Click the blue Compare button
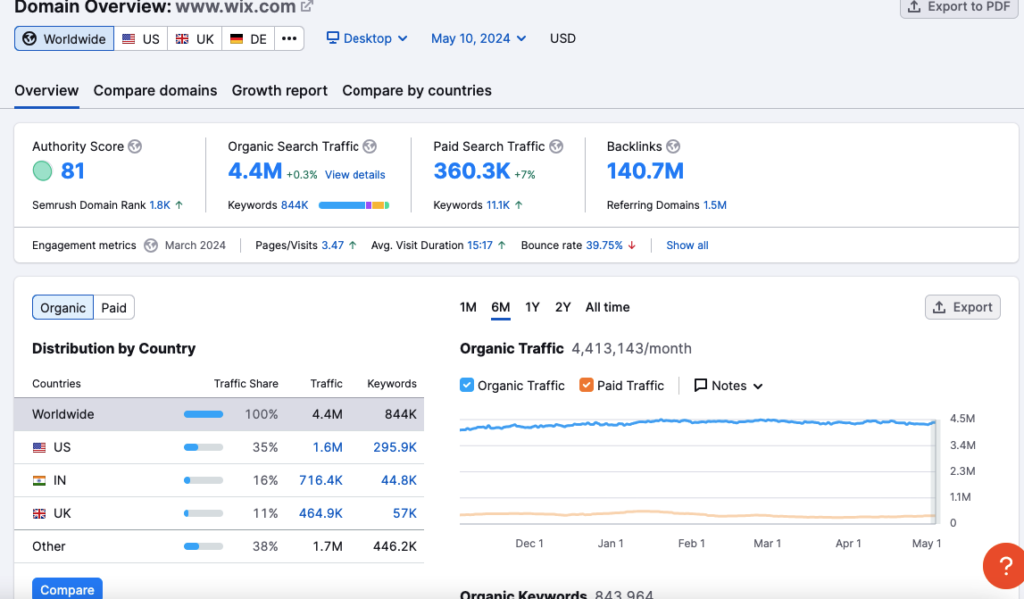Screen dimensions: 1024x599 click(67, 589)
